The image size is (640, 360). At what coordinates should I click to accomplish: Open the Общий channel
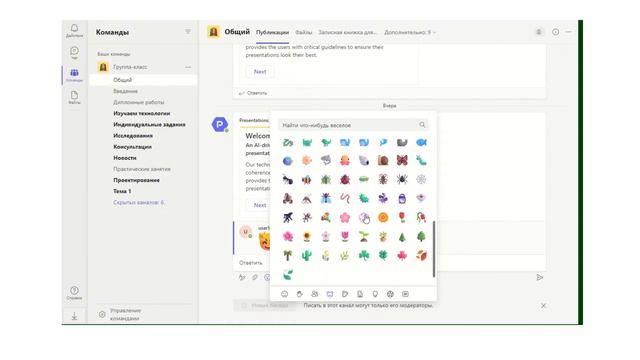(x=143, y=80)
